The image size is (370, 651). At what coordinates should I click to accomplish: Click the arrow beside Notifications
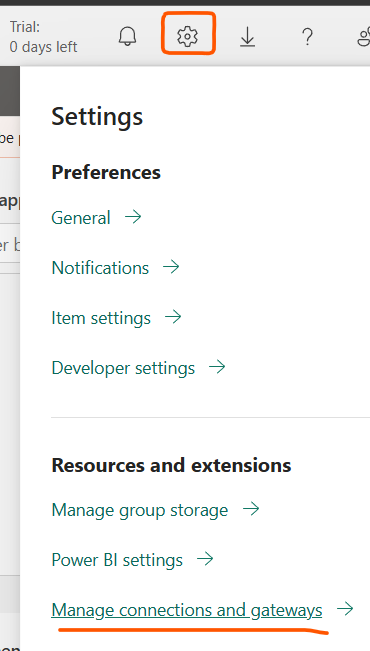[171, 267]
